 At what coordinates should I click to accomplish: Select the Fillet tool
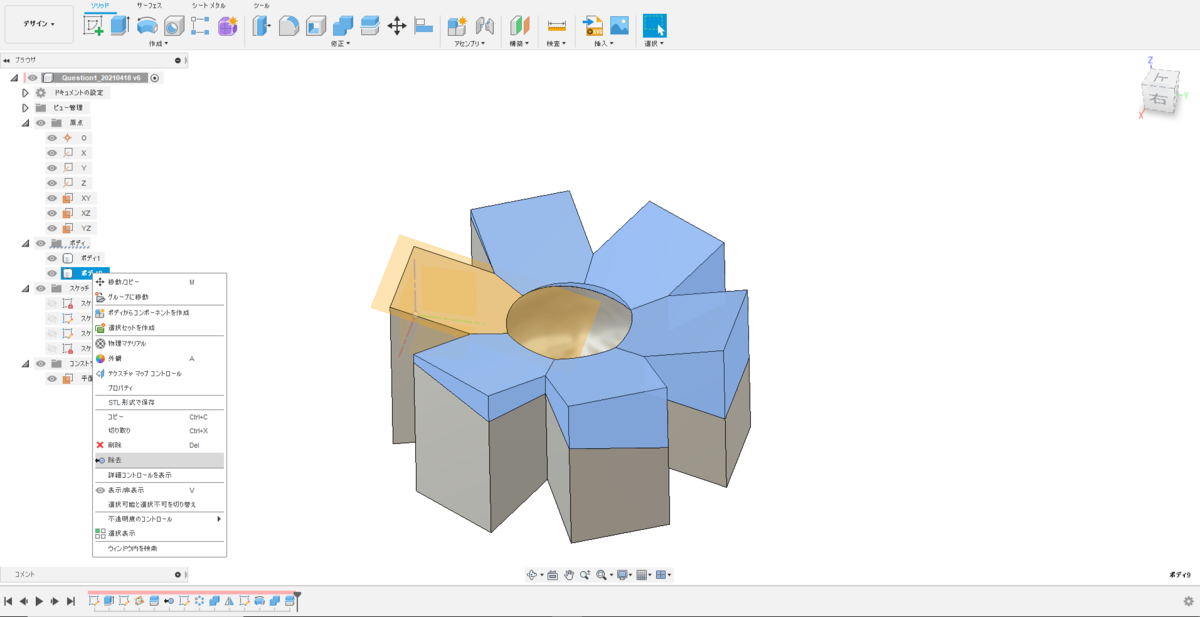click(x=288, y=26)
